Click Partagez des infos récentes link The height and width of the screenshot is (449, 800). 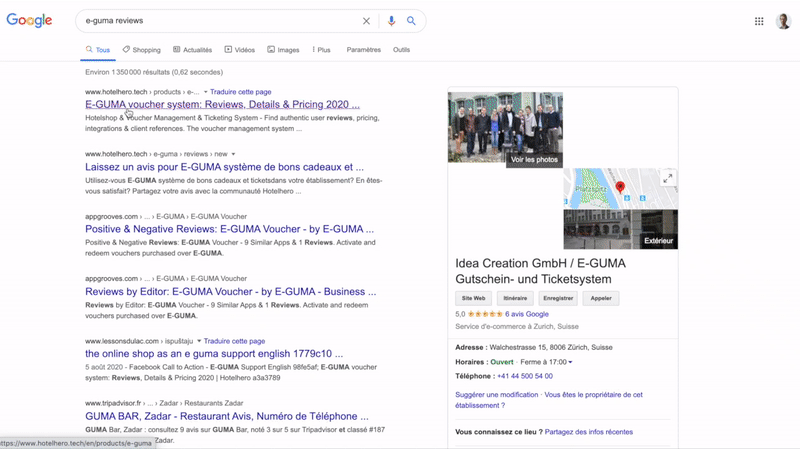point(589,432)
